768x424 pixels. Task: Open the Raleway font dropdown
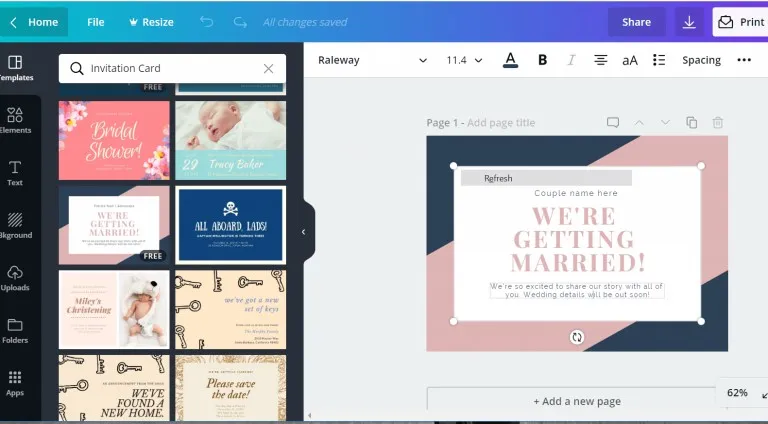pyautogui.click(x=372, y=60)
